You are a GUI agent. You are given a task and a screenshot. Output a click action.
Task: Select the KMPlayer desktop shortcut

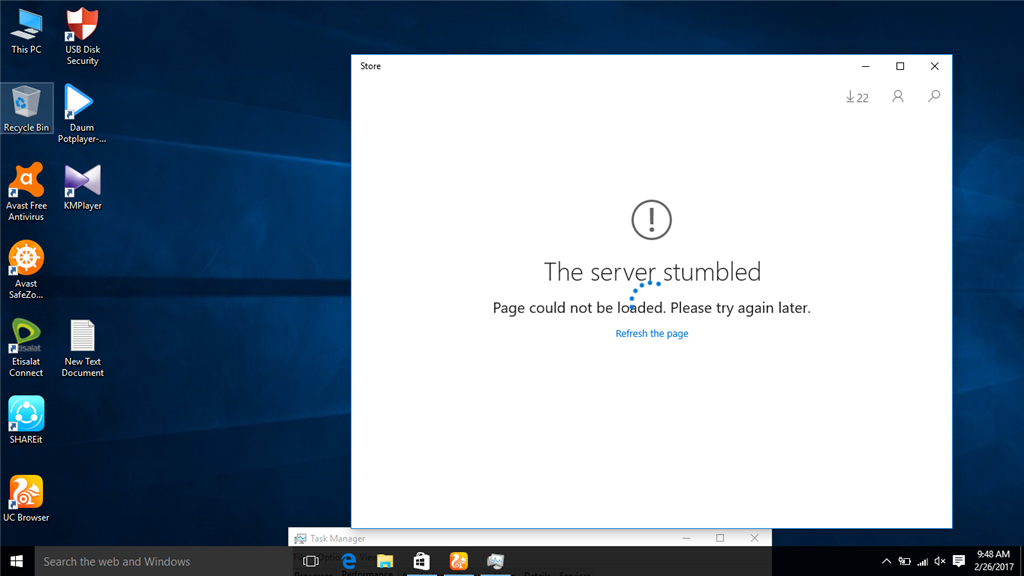[82, 187]
